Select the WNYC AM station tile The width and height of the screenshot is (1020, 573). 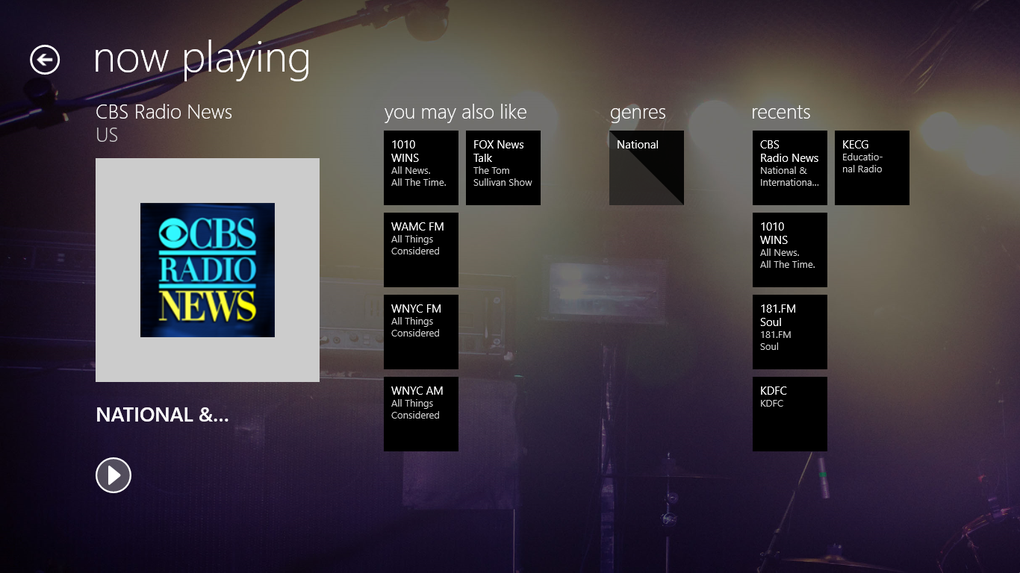[421, 414]
